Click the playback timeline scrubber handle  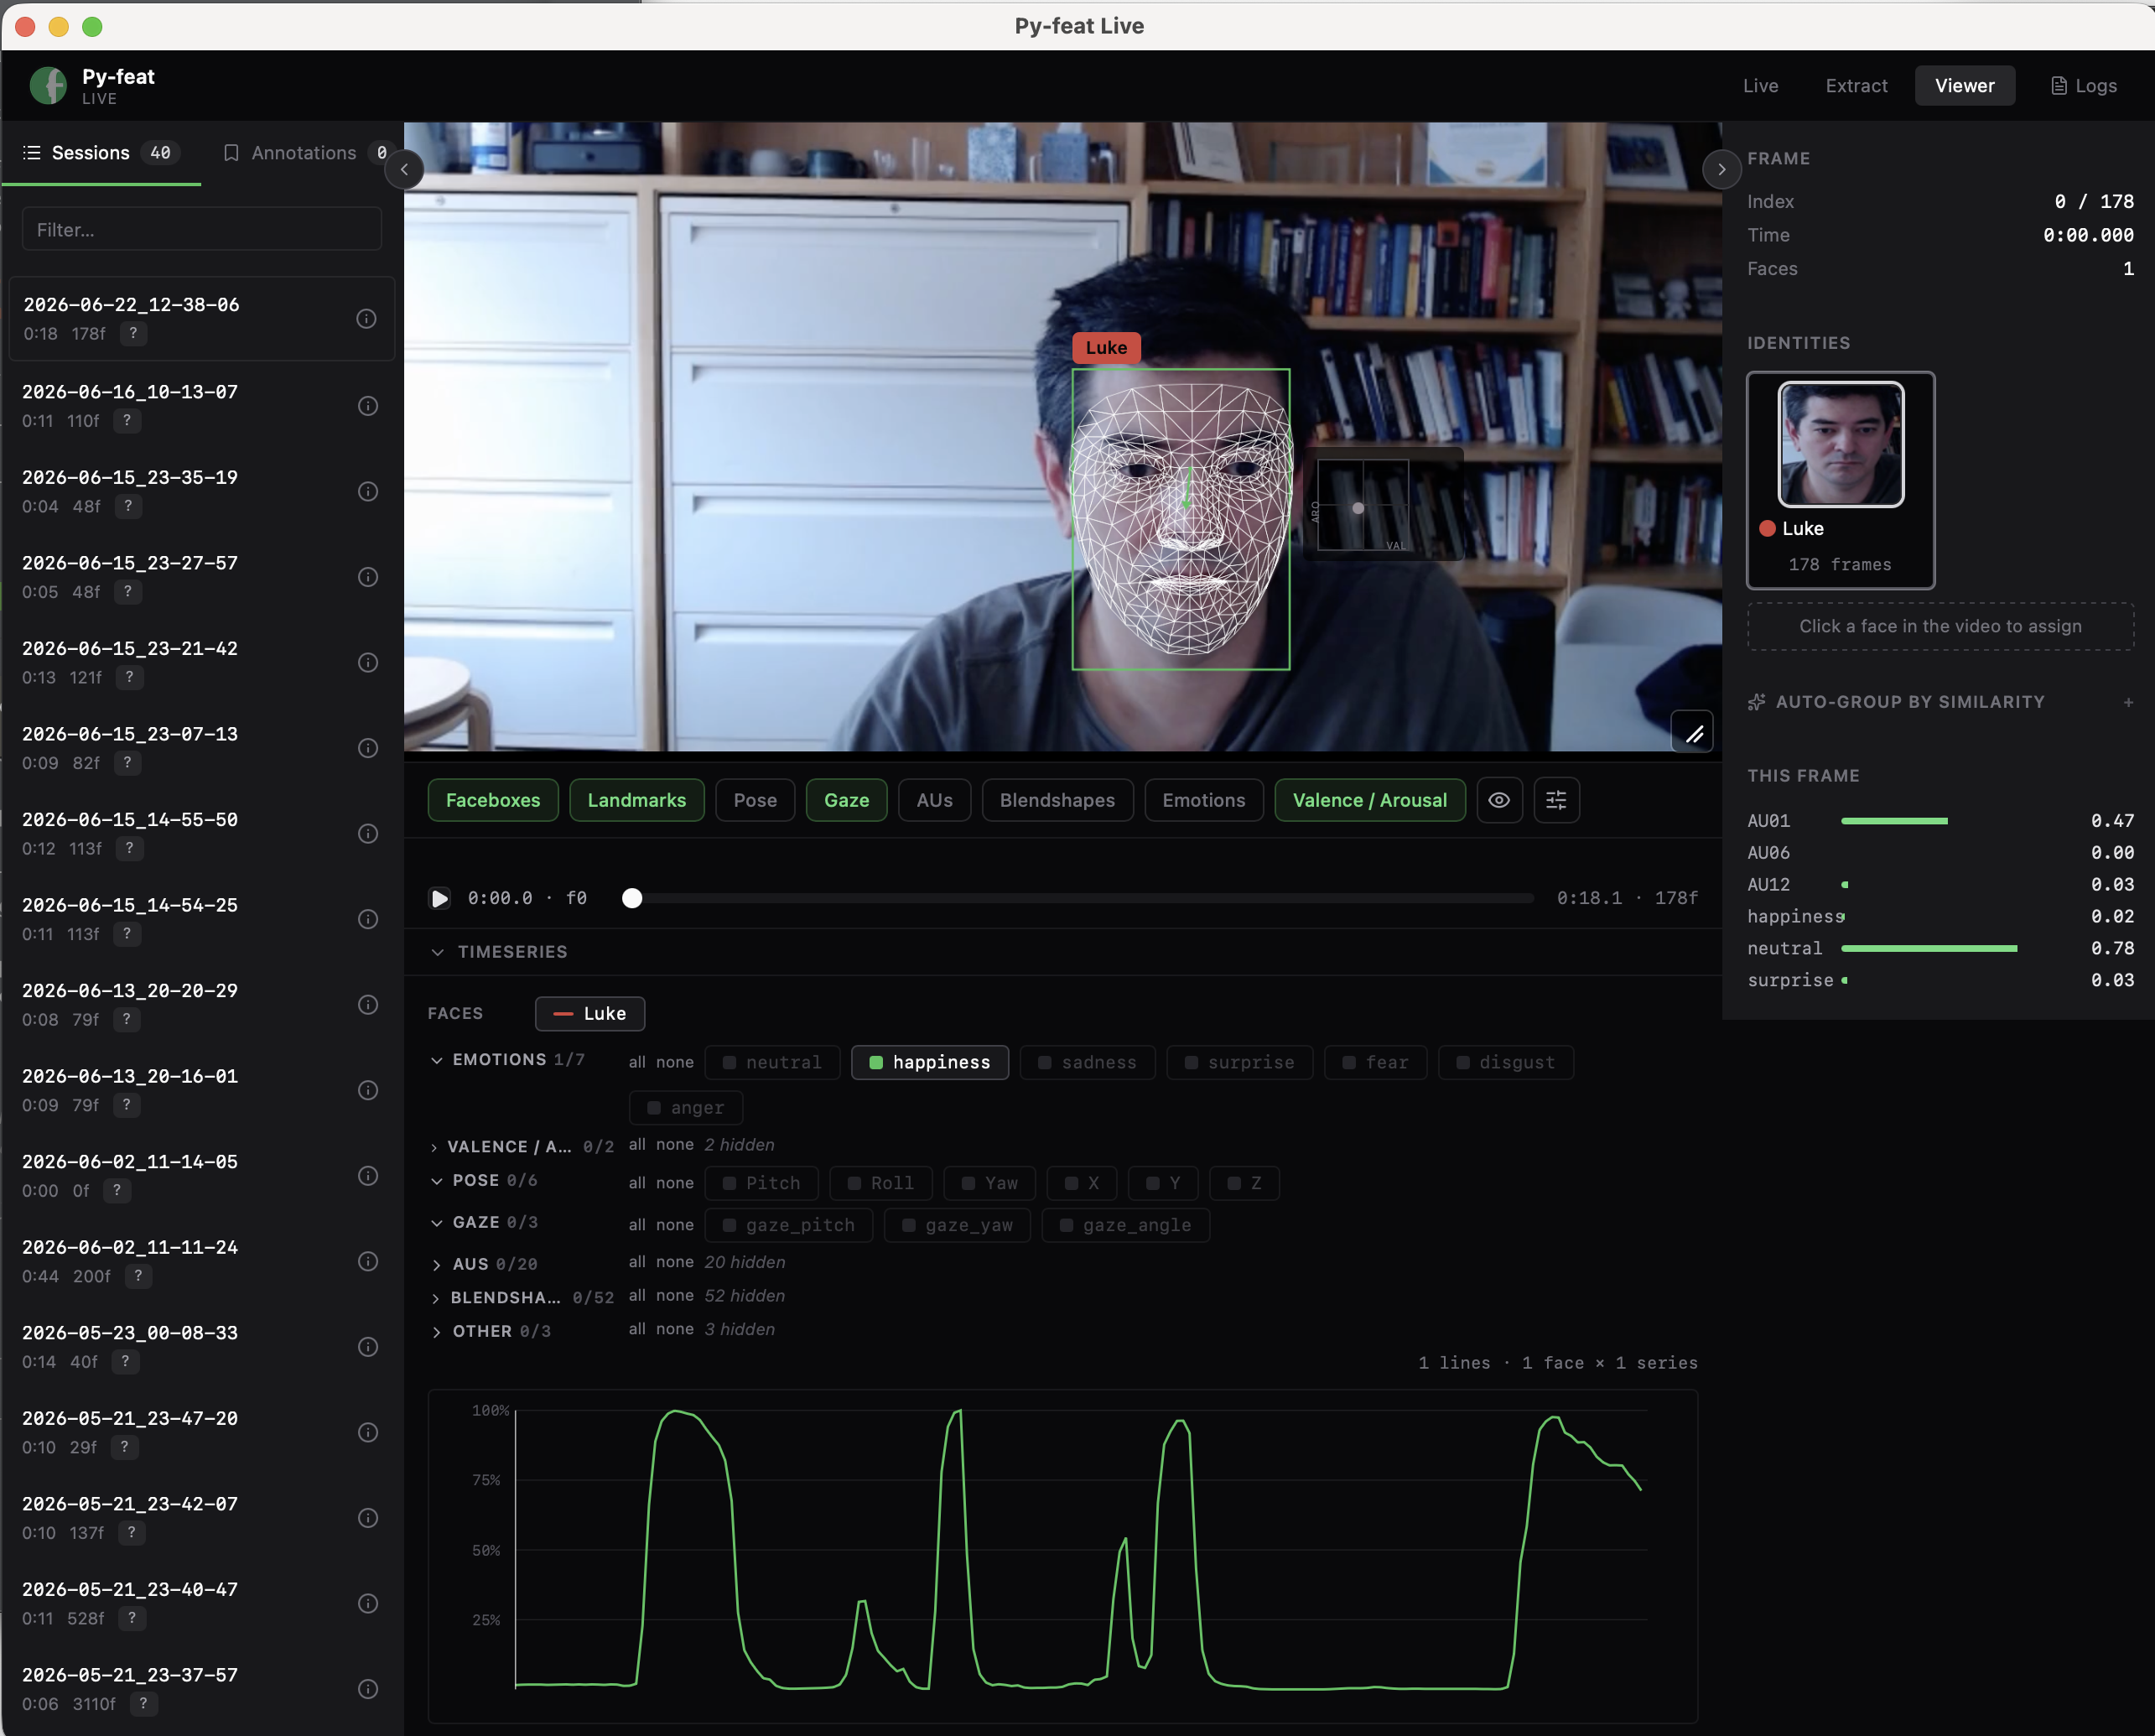[632, 898]
